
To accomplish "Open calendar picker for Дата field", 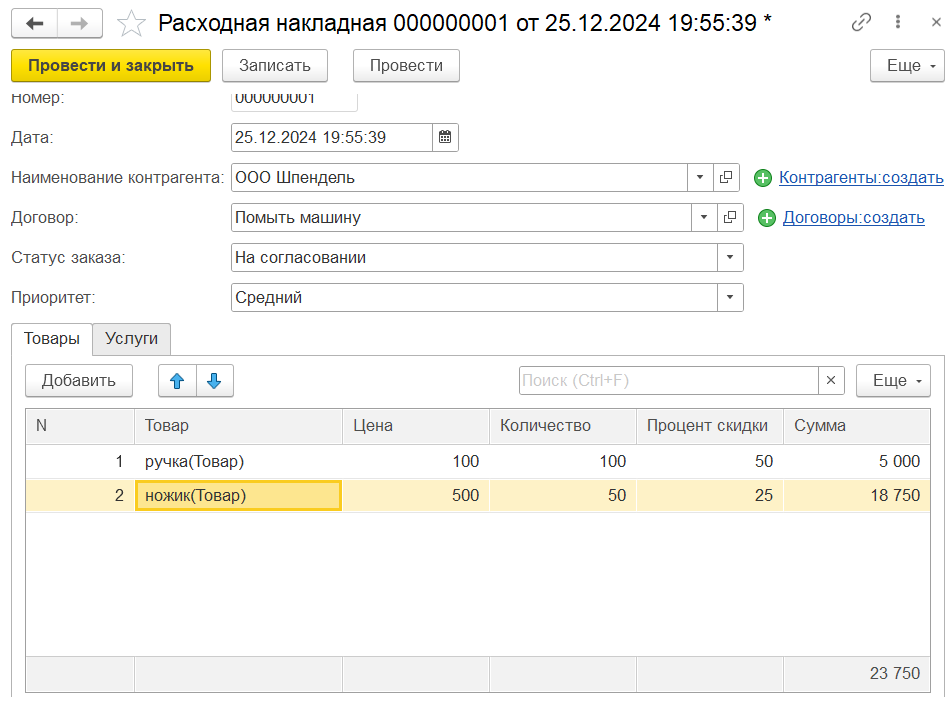I will (445, 137).
